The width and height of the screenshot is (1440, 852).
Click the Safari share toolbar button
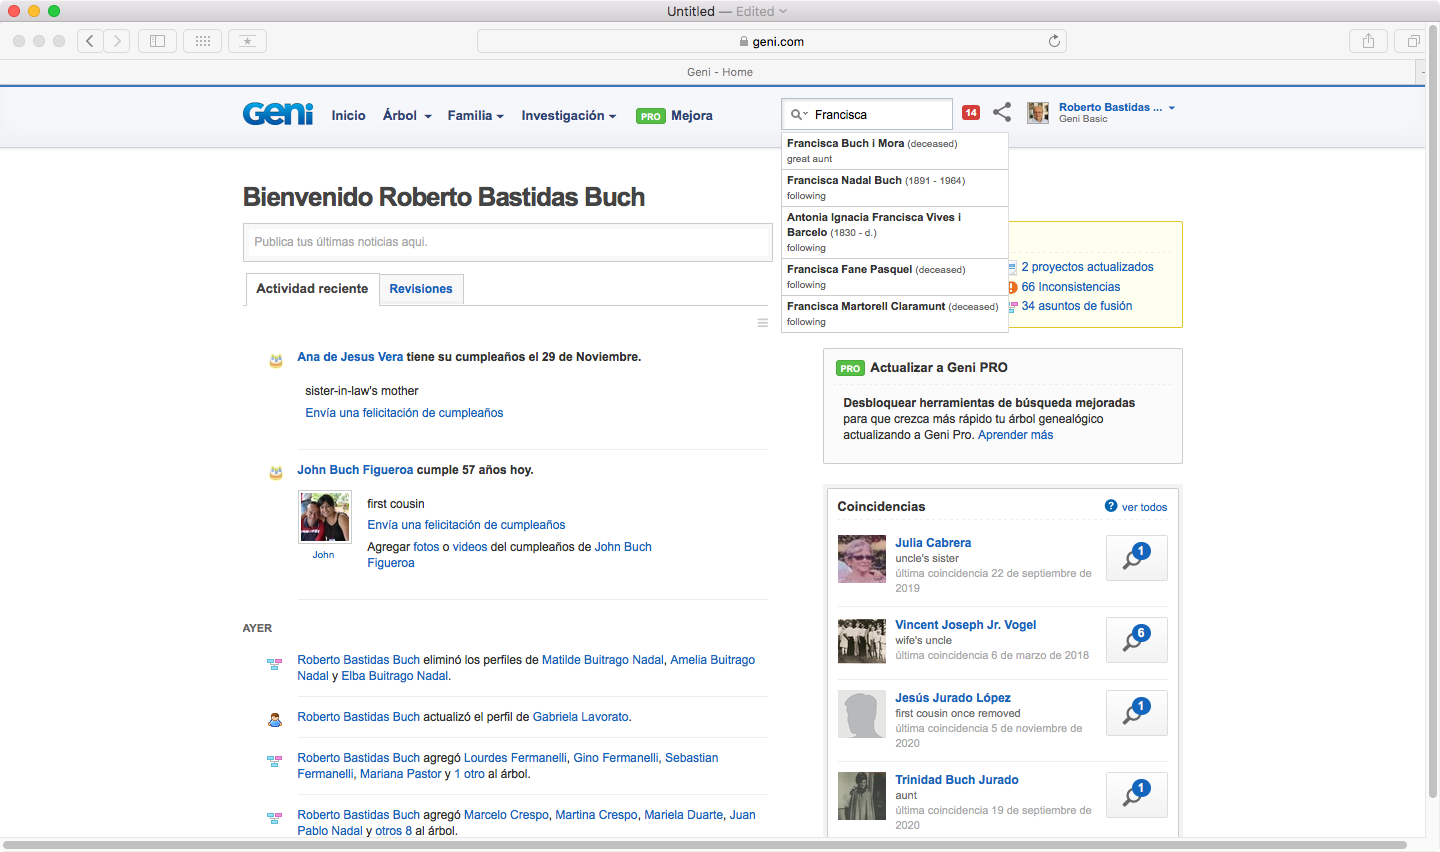[x=1368, y=41]
